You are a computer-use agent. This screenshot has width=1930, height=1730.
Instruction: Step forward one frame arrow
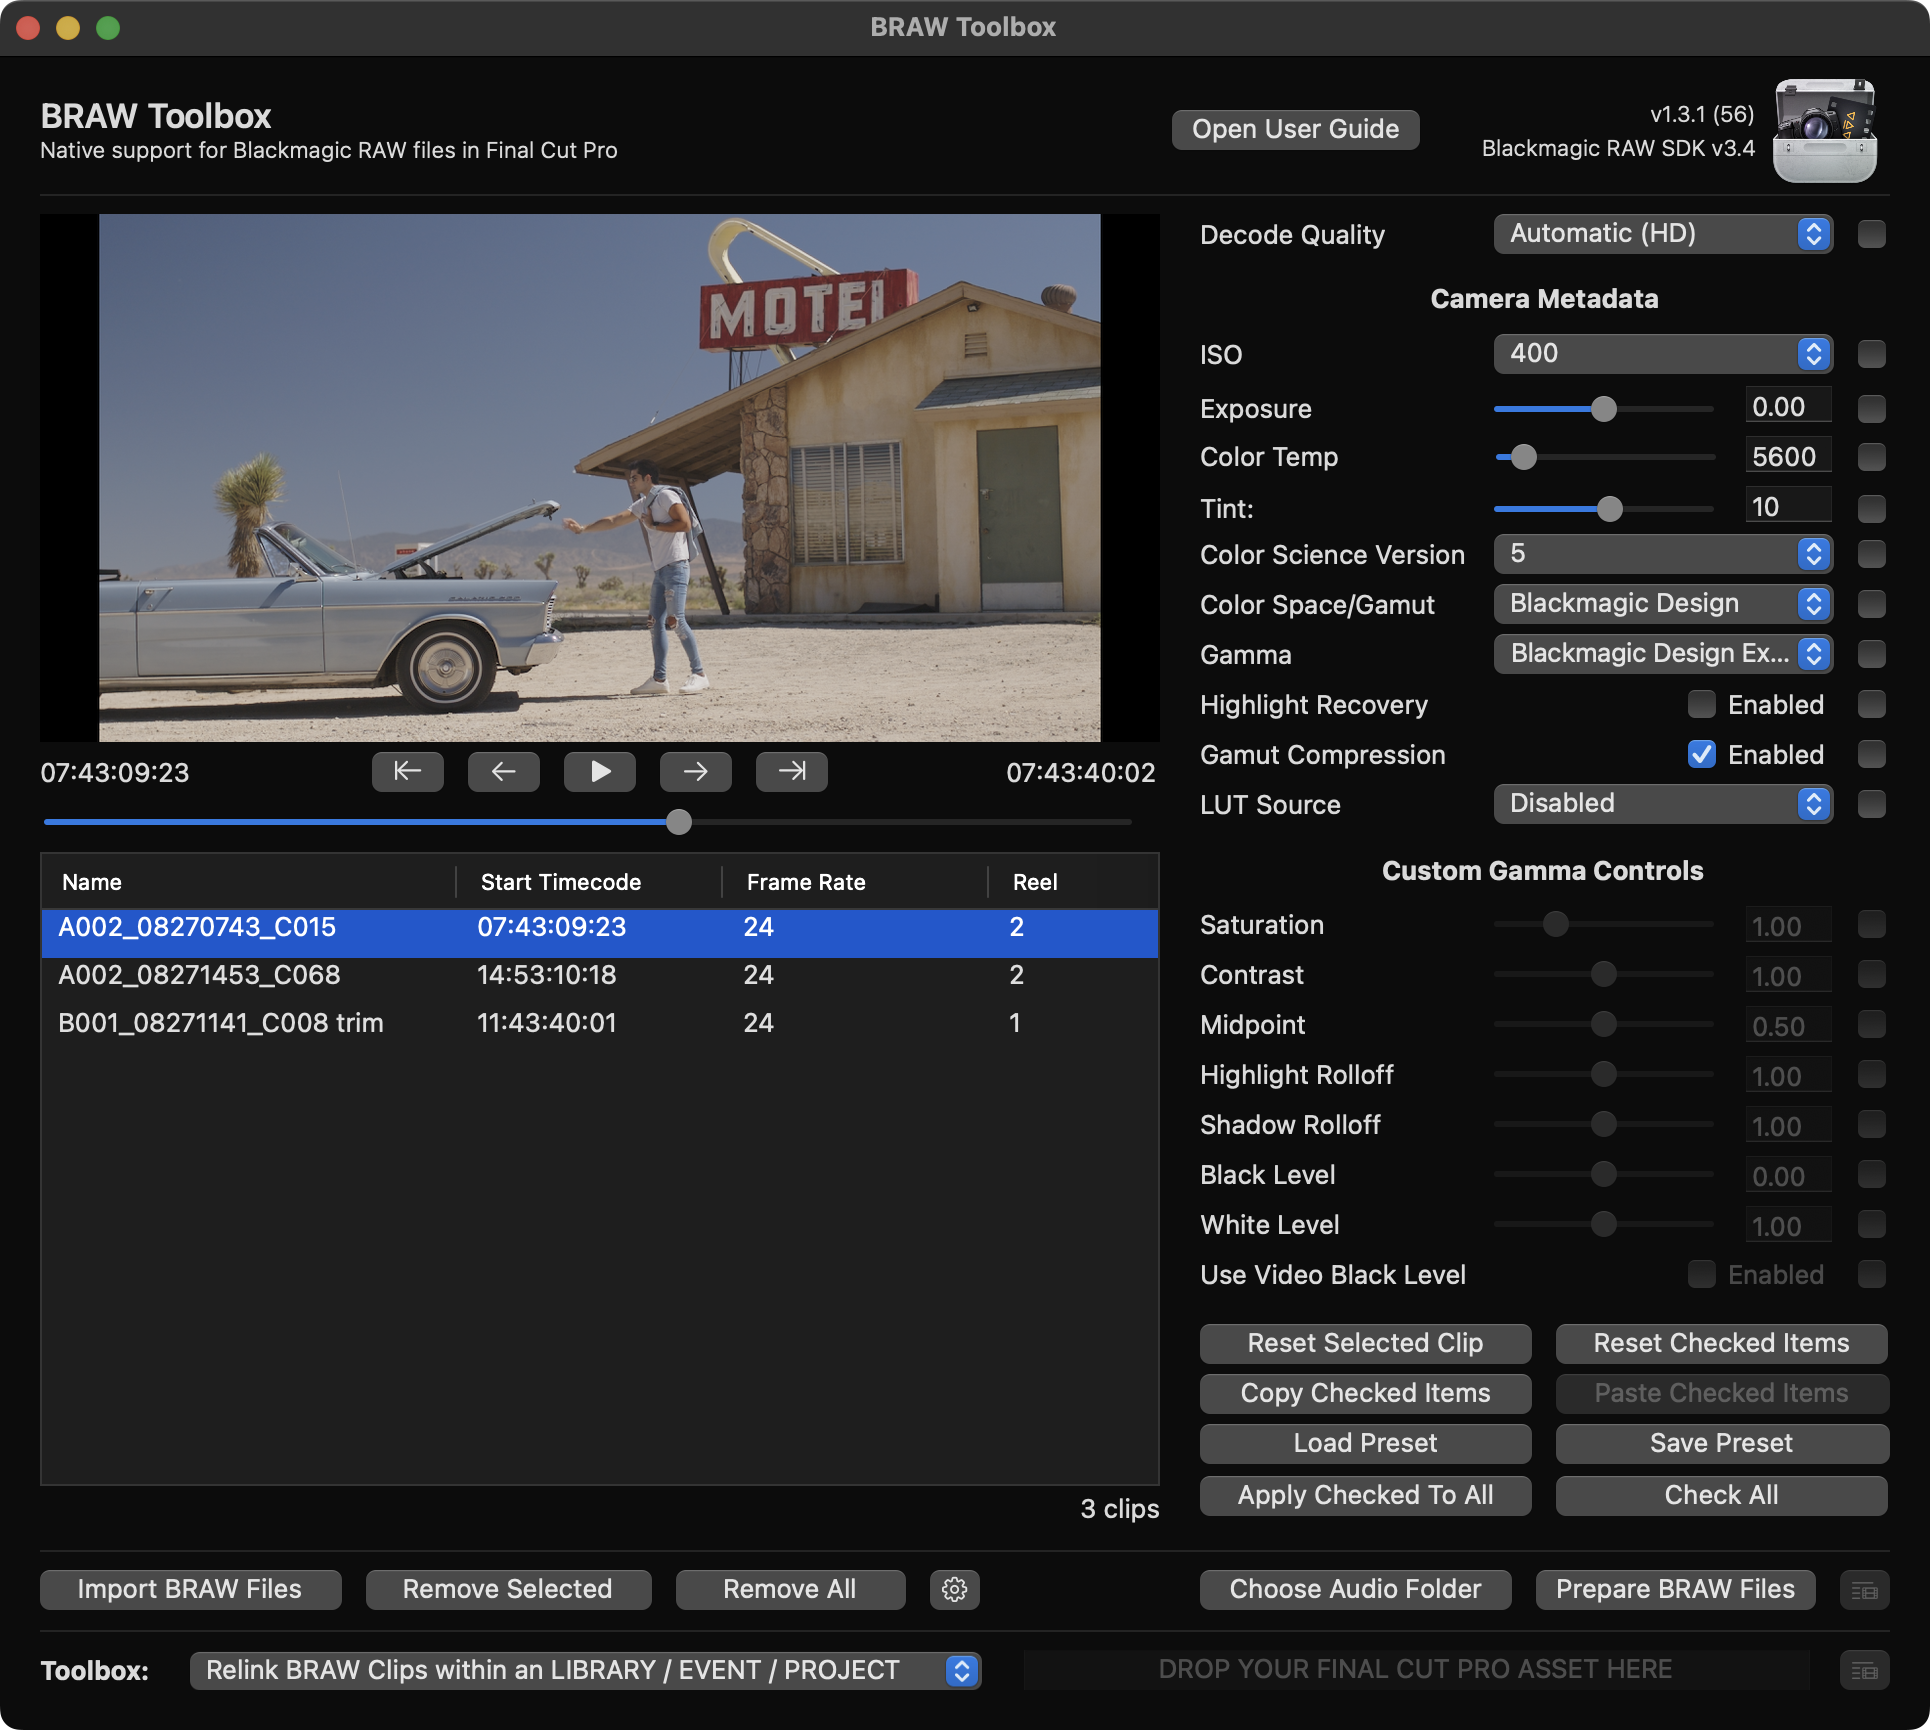point(695,771)
